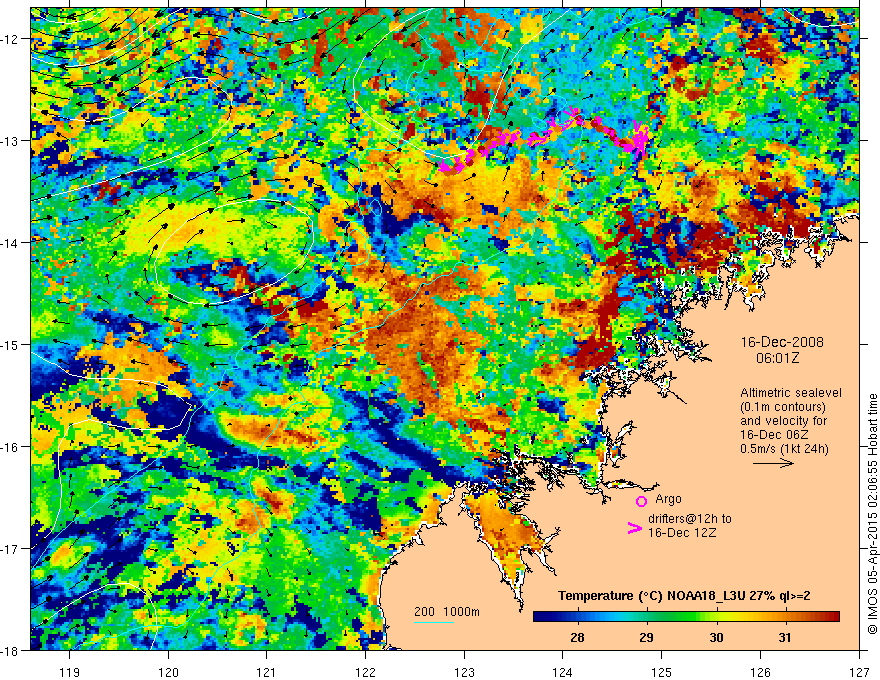Click the text 0.5m/s (1kt 24h)
The height and width of the screenshot is (680, 880).
coord(784,448)
